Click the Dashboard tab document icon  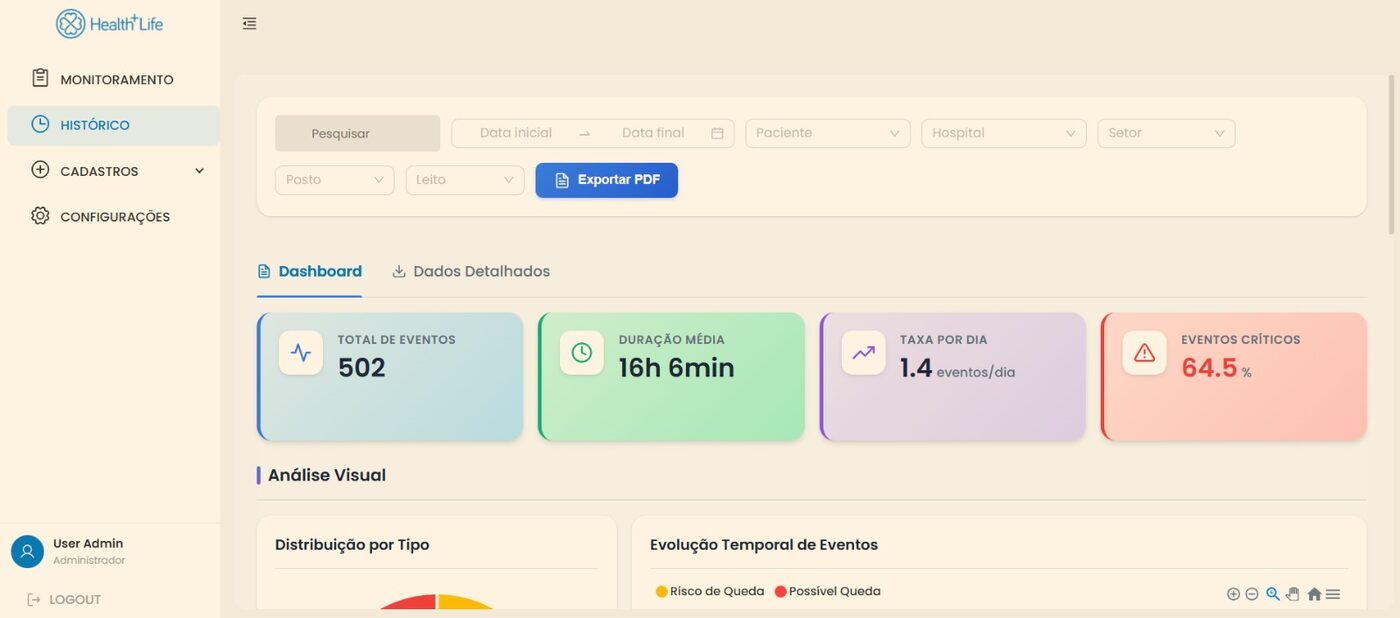coord(264,271)
